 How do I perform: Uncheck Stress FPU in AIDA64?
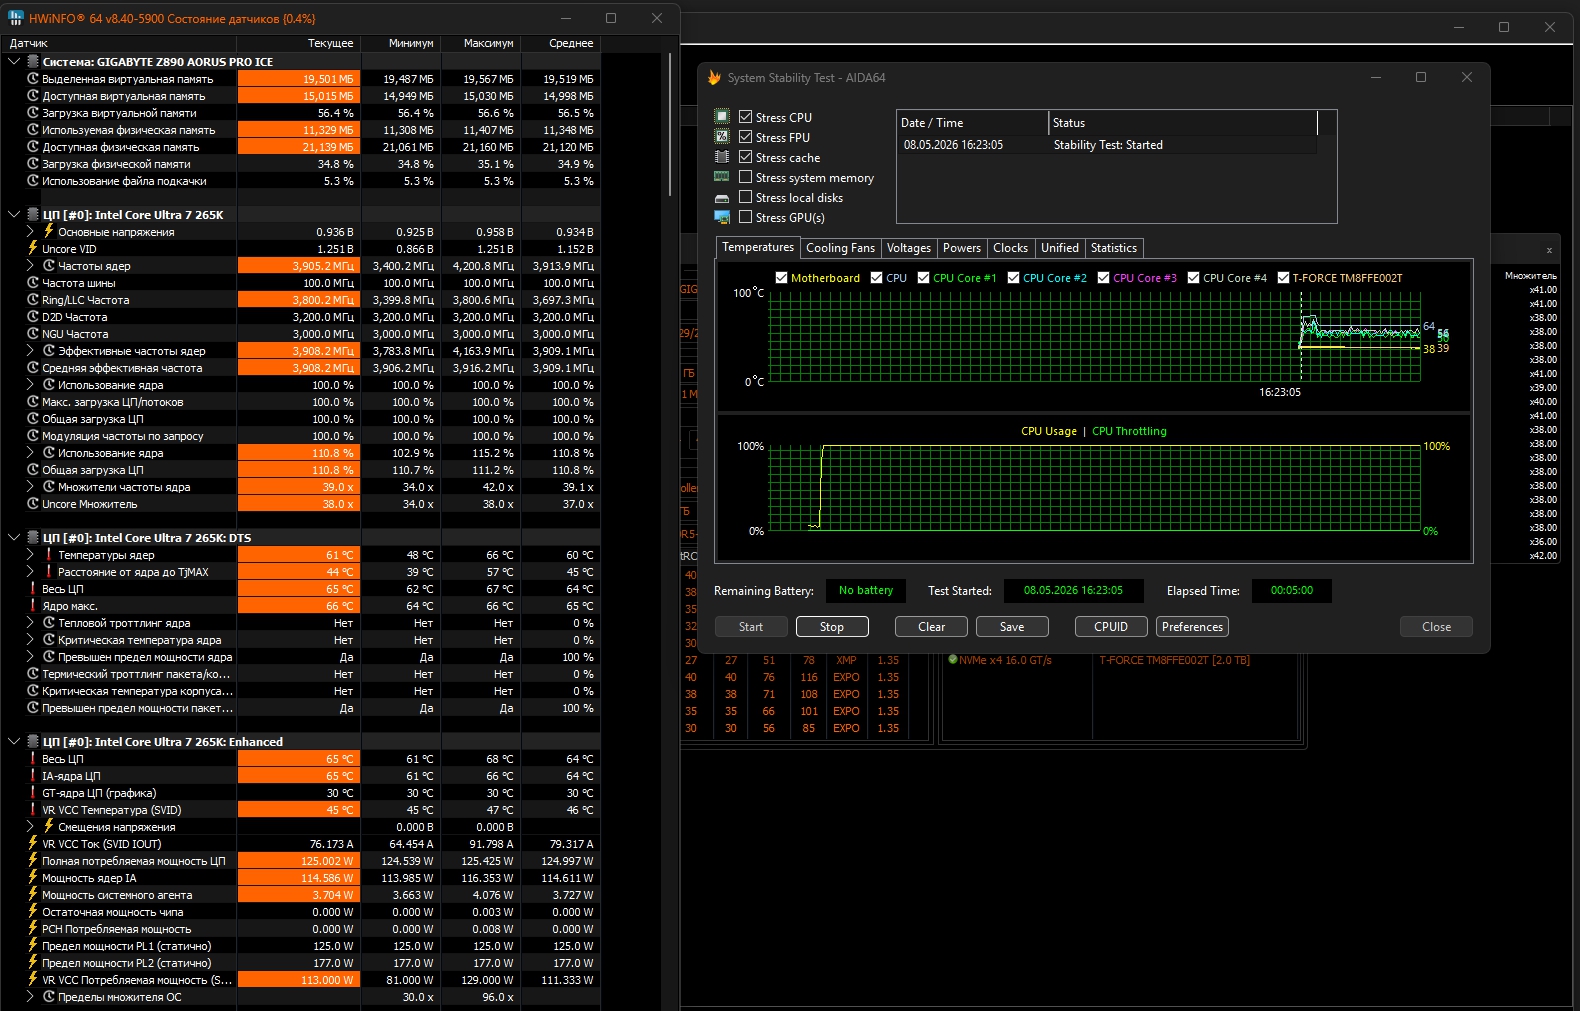(745, 137)
